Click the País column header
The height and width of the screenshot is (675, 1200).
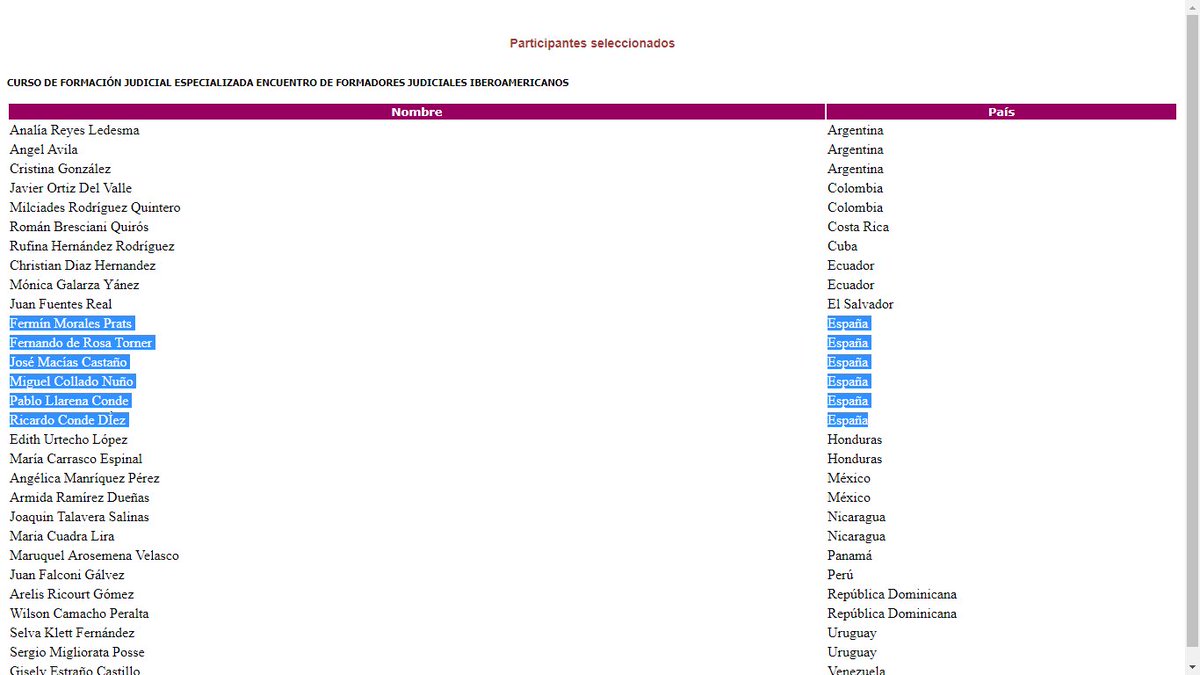tap(1001, 112)
